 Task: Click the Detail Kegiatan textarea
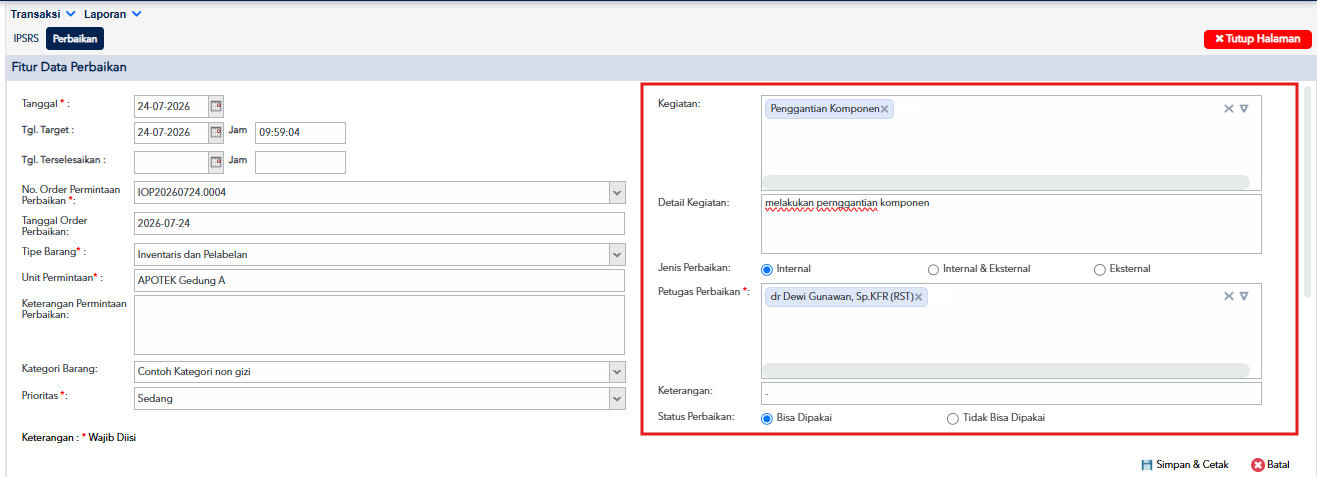(x=1011, y=224)
